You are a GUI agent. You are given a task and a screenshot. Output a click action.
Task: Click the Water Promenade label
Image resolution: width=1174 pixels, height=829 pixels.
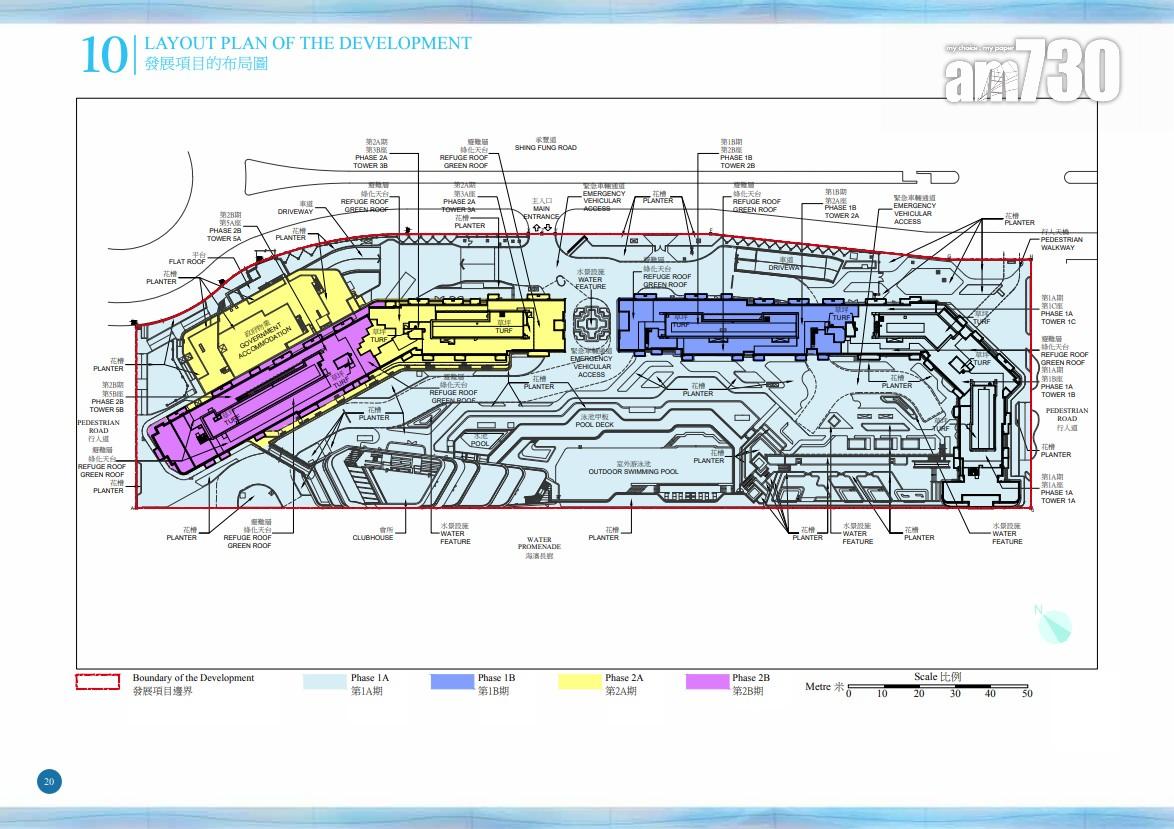539,547
